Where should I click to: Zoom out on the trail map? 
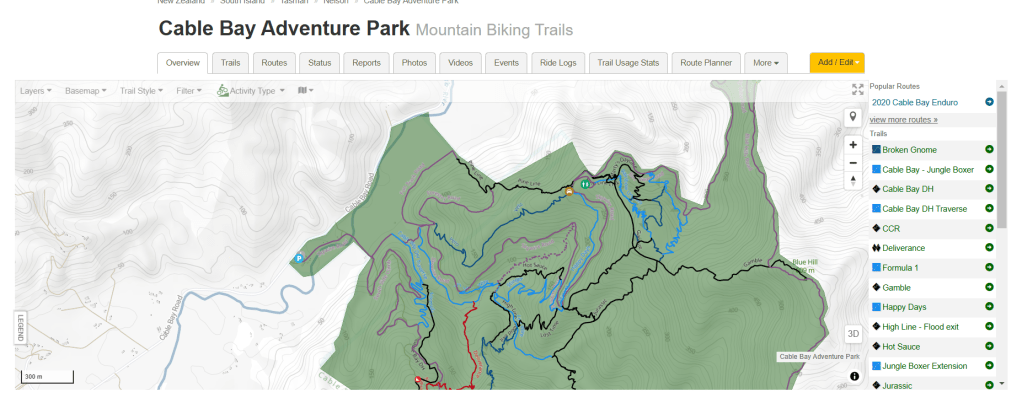(x=853, y=162)
